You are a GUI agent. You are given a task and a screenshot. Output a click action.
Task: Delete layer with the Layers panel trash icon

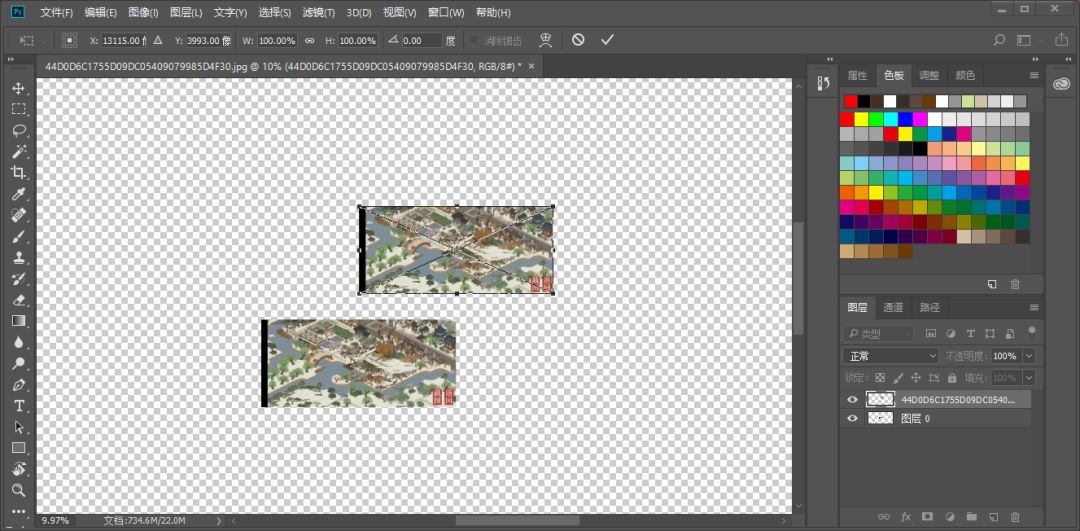pyautogui.click(x=1015, y=517)
